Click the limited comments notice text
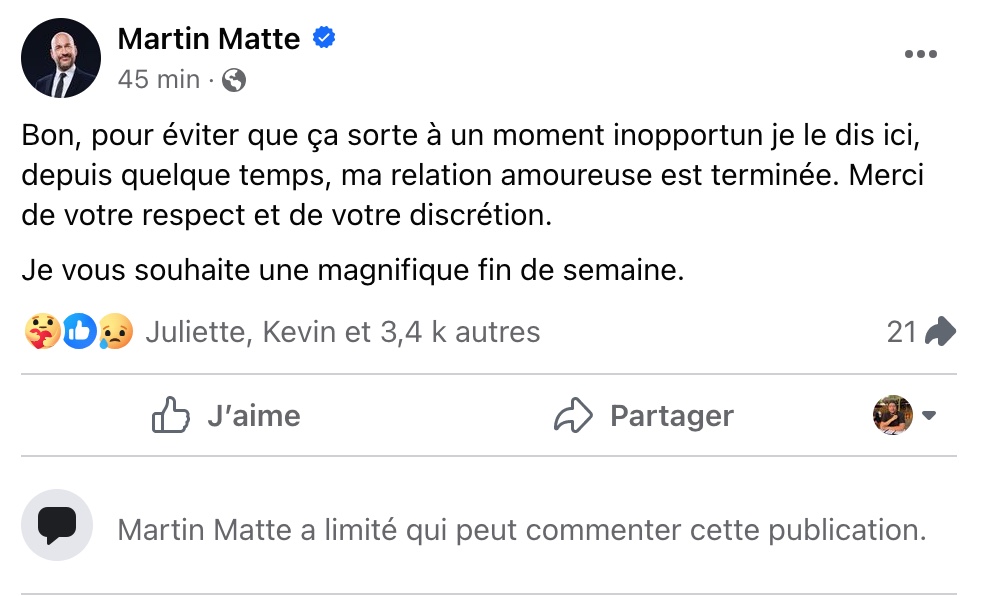Screen dimensions: 984x596 coord(522,529)
